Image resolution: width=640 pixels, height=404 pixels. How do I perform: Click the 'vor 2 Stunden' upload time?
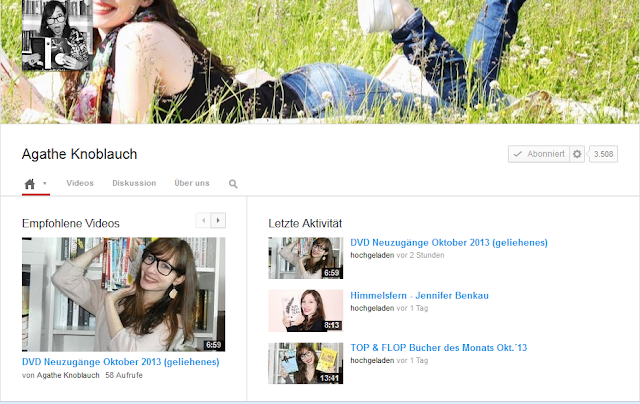click(420, 255)
